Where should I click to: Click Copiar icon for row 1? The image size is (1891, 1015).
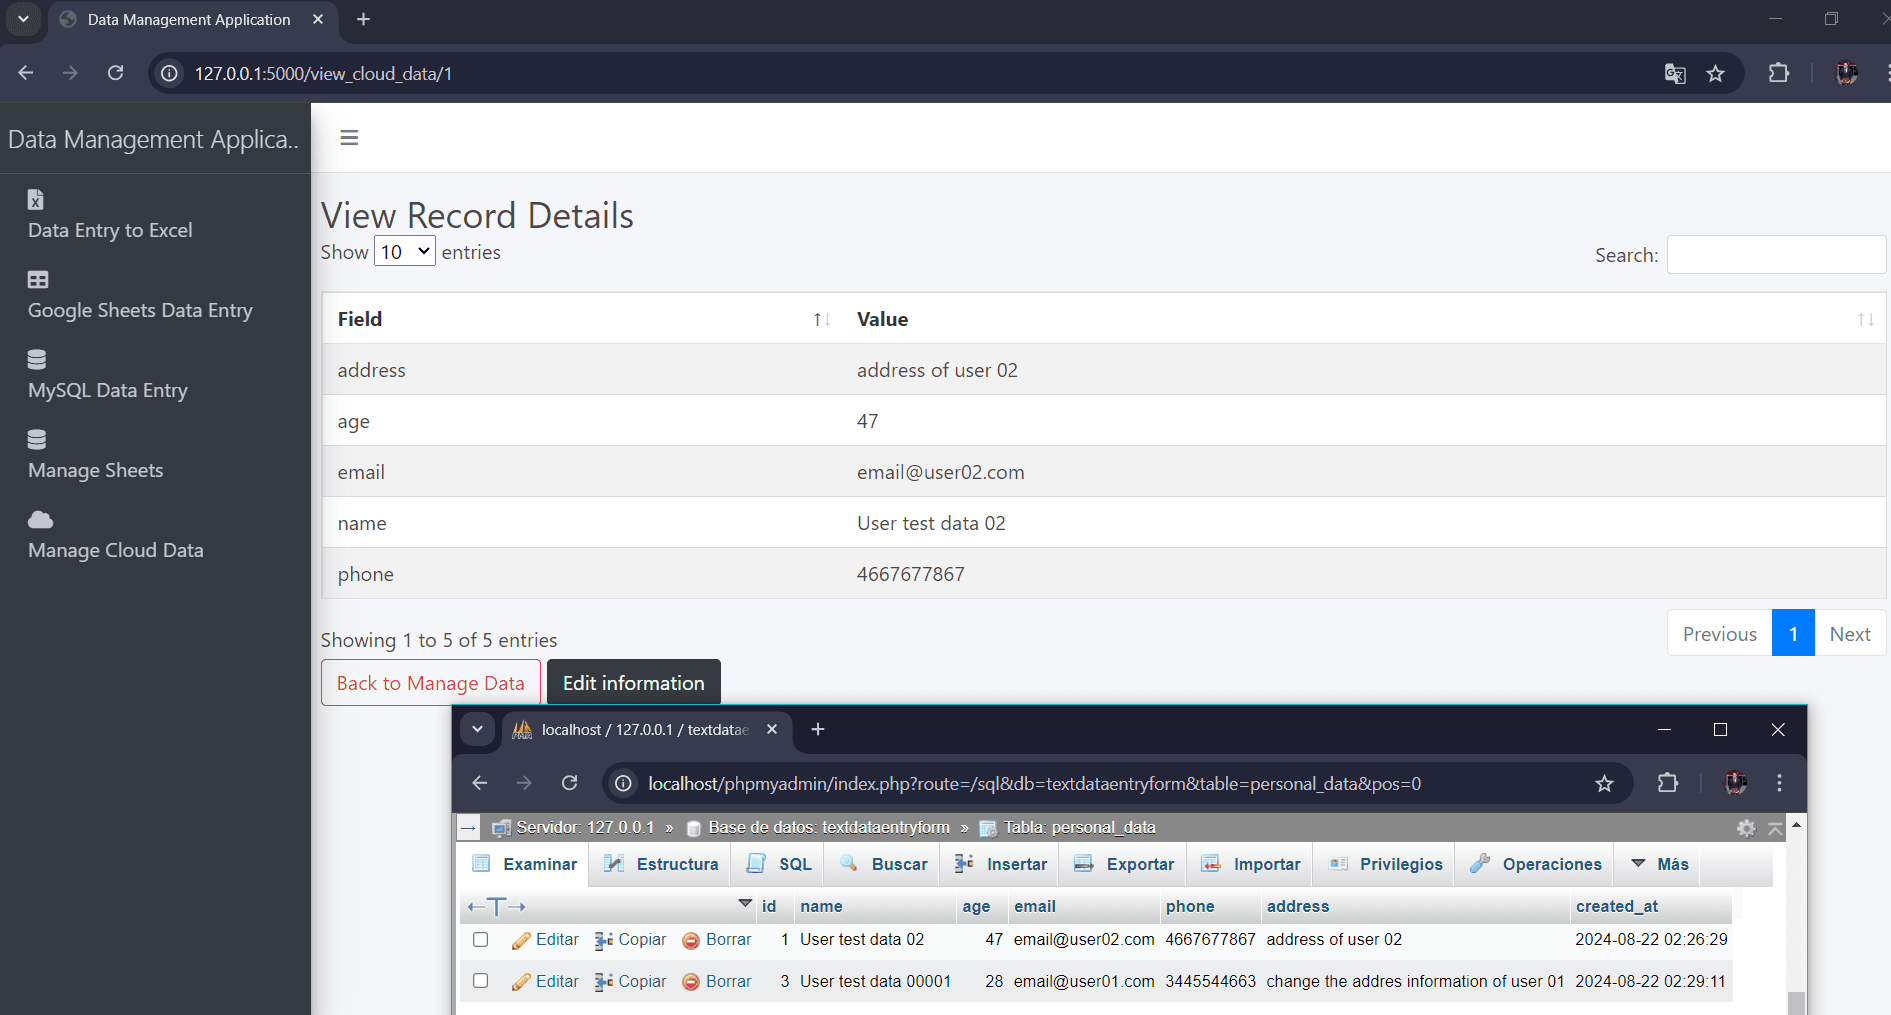[x=604, y=940]
